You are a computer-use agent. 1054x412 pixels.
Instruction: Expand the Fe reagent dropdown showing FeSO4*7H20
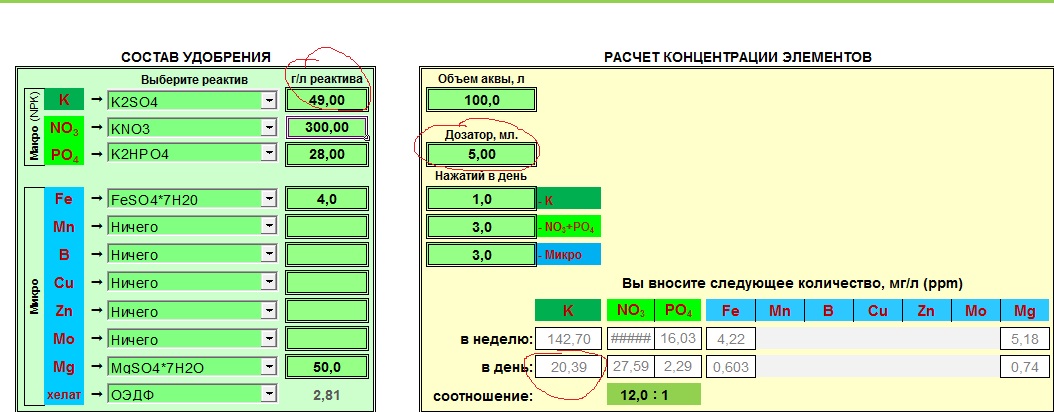(268, 199)
